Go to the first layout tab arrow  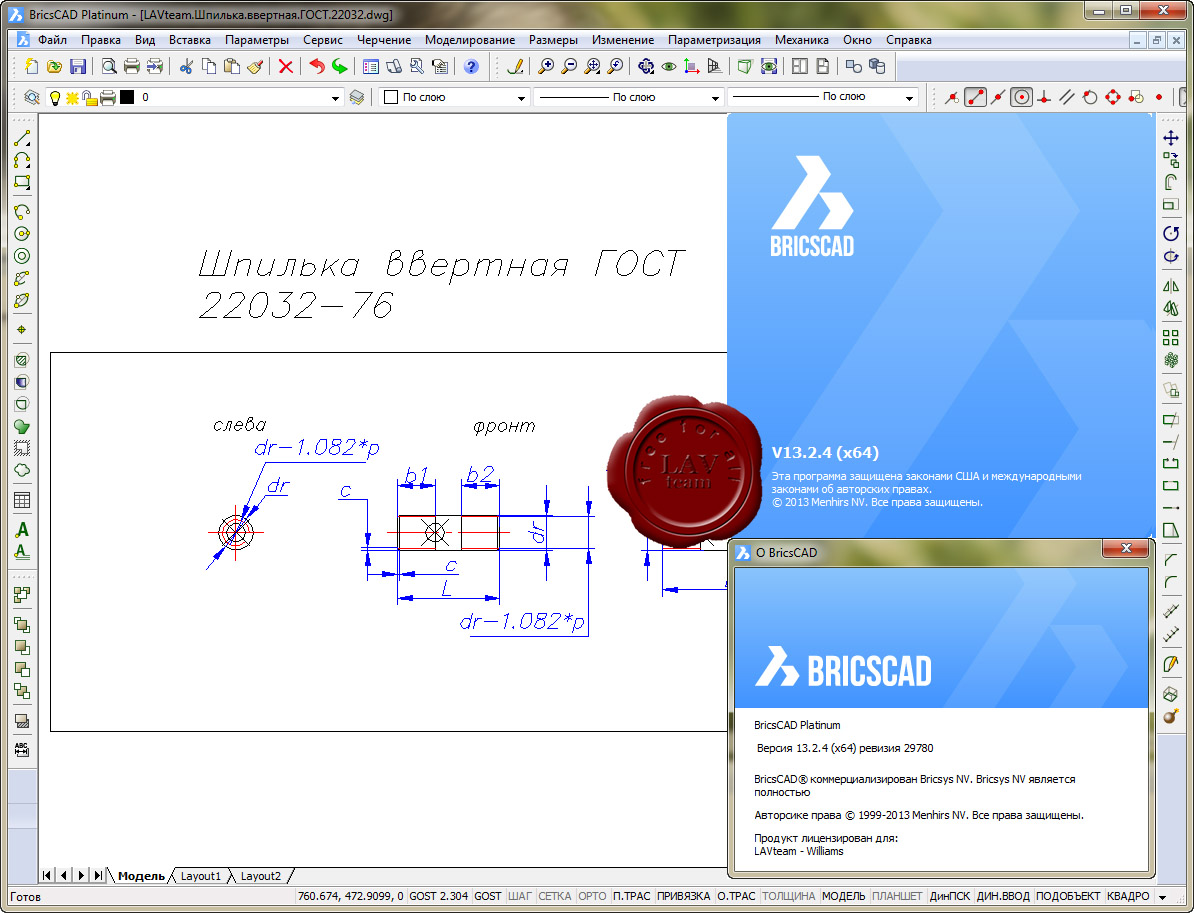(x=46, y=876)
